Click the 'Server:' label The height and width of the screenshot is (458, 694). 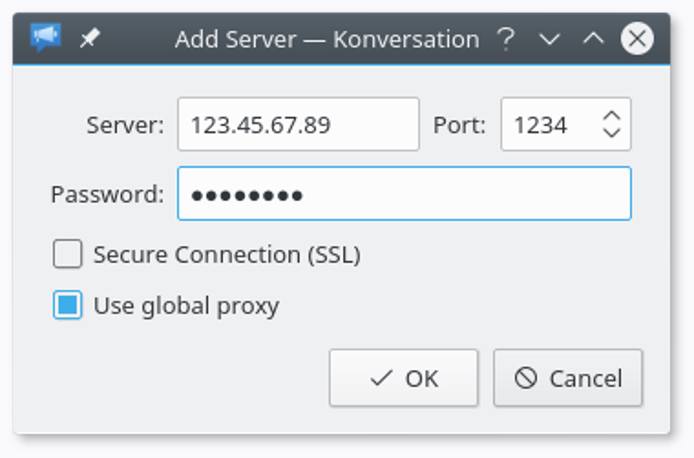pyautogui.click(x=124, y=125)
